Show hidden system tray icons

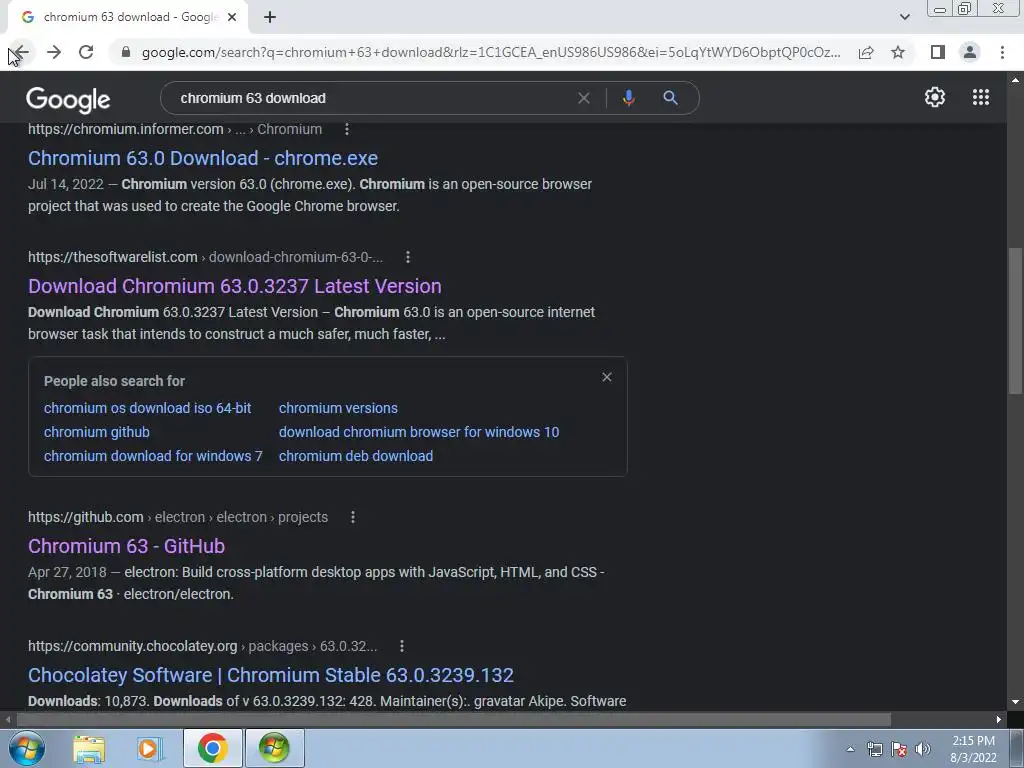coord(850,750)
